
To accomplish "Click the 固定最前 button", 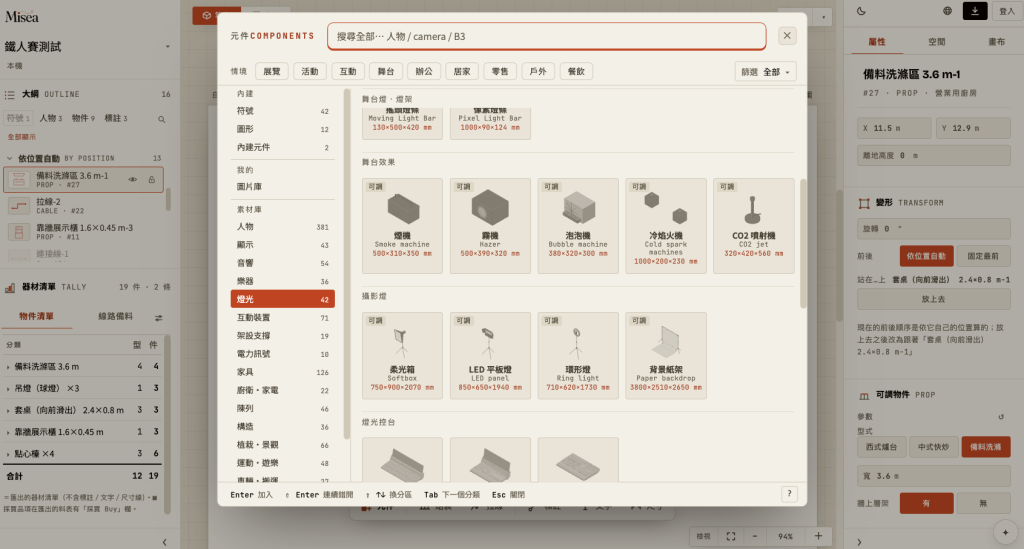I will (x=983, y=256).
